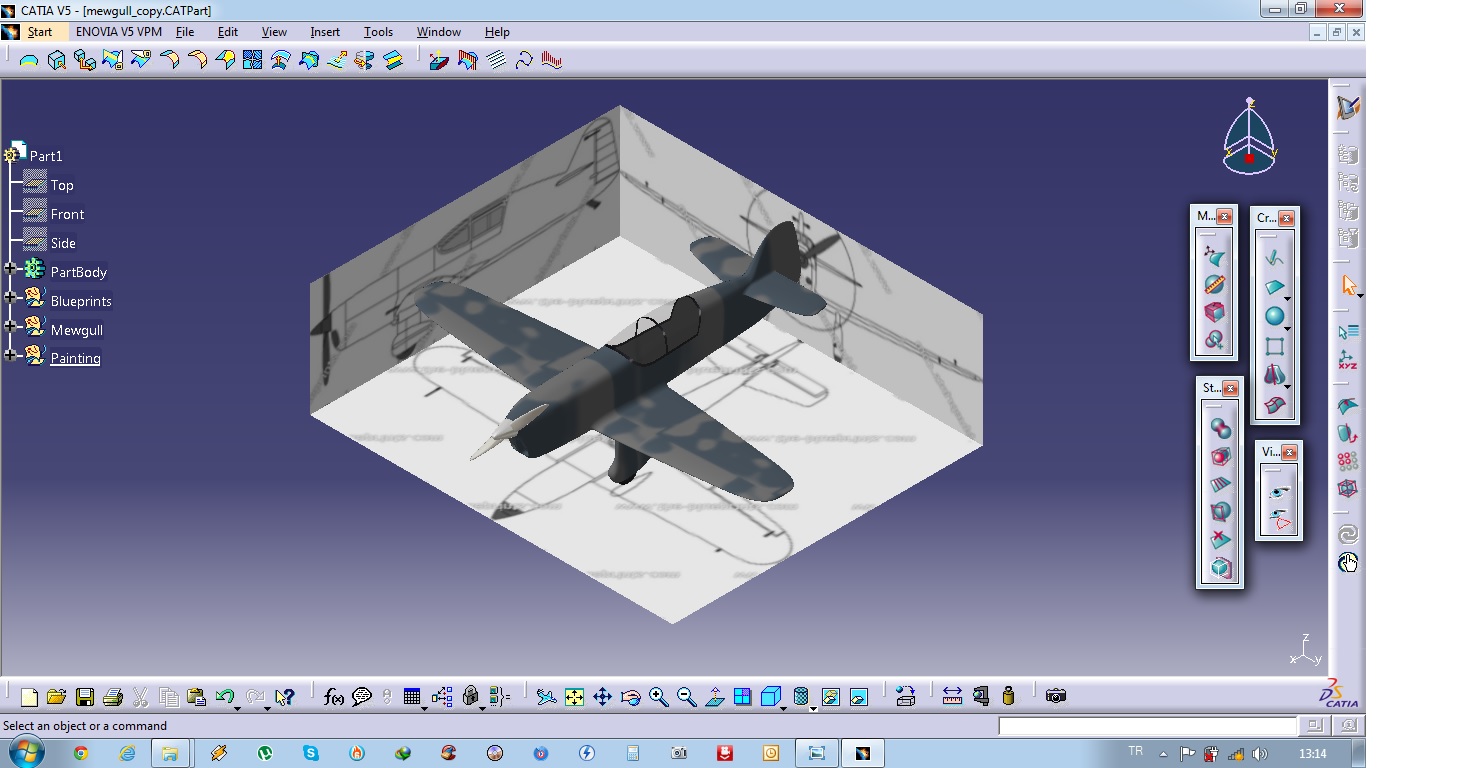
Task: Open the view mode shading dropdown arrow
Action: pos(813,708)
